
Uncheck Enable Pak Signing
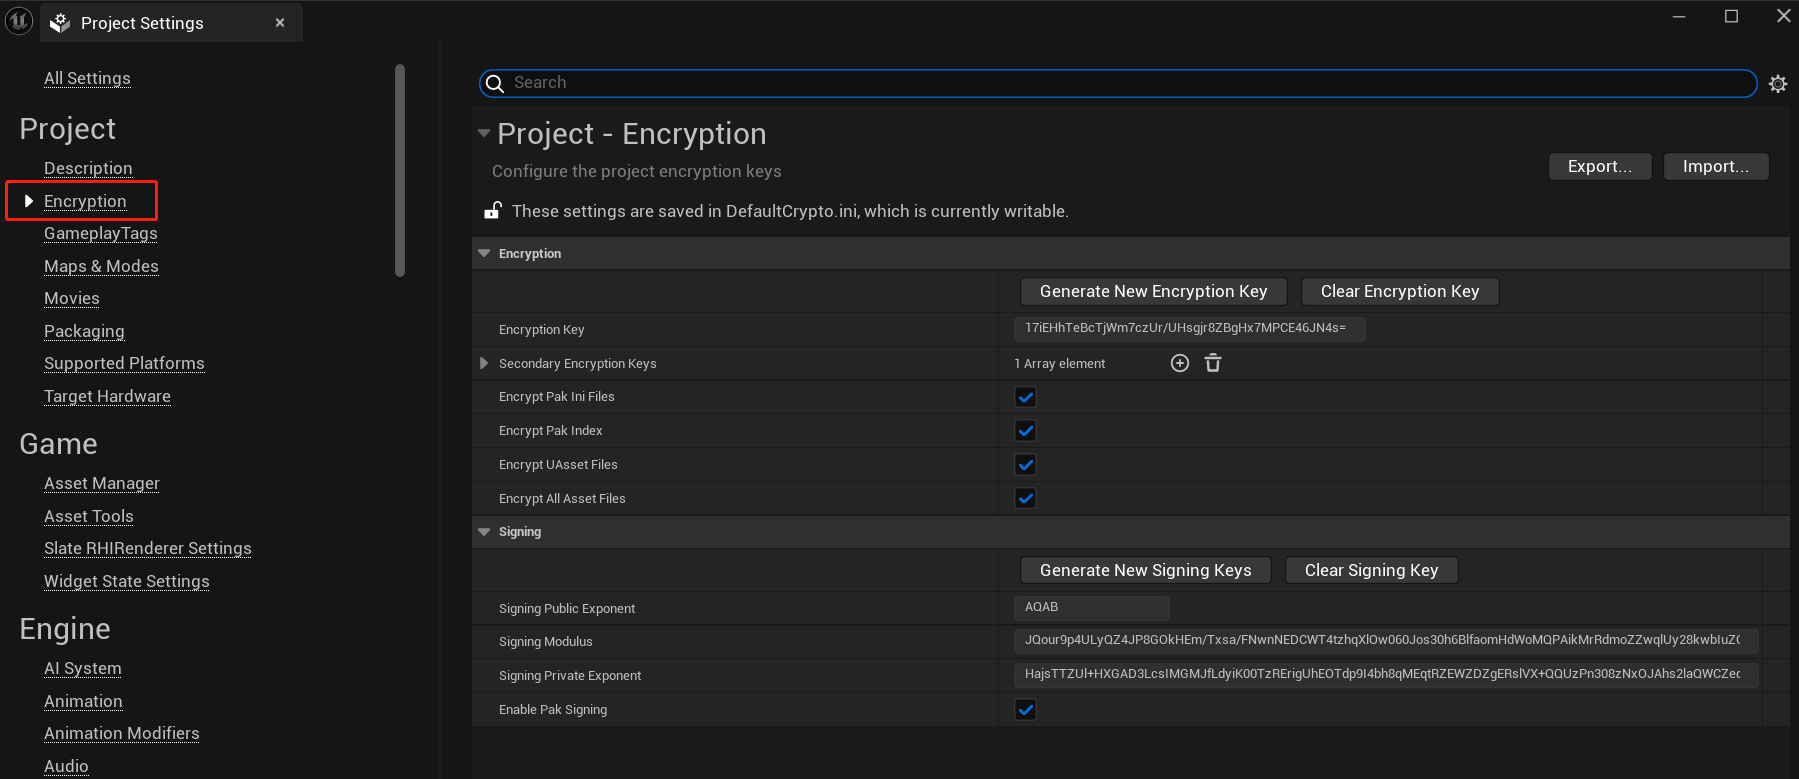pyautogui.click(x=1025, y=710)
